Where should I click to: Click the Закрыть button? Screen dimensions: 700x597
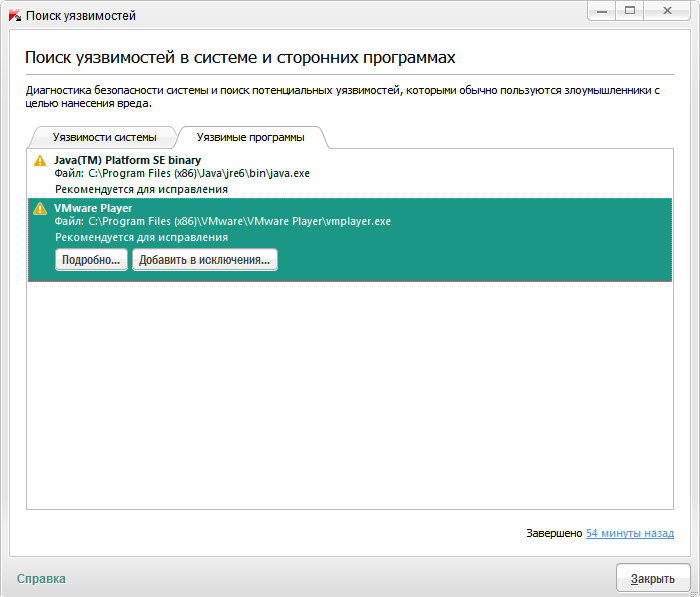pos(653,579)
